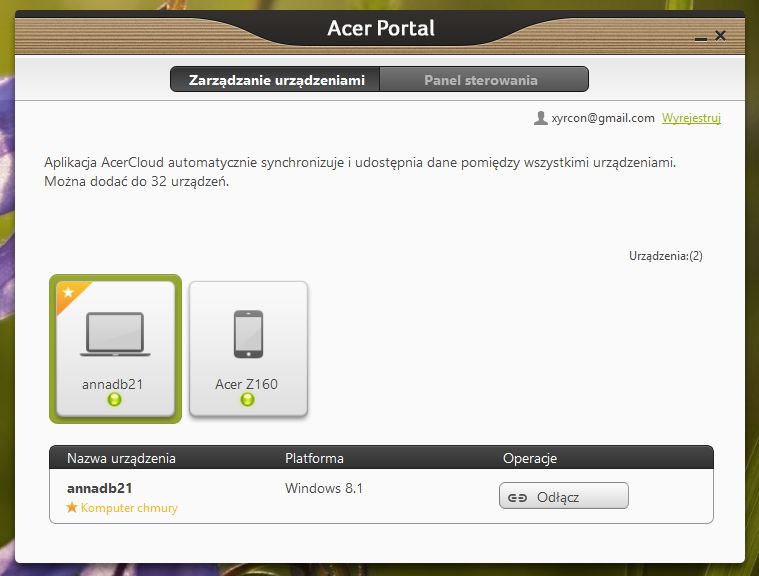Viewport: 759px width, 576px height.
Task: Click green status light under Acer Z160
Action: (247, 400)
